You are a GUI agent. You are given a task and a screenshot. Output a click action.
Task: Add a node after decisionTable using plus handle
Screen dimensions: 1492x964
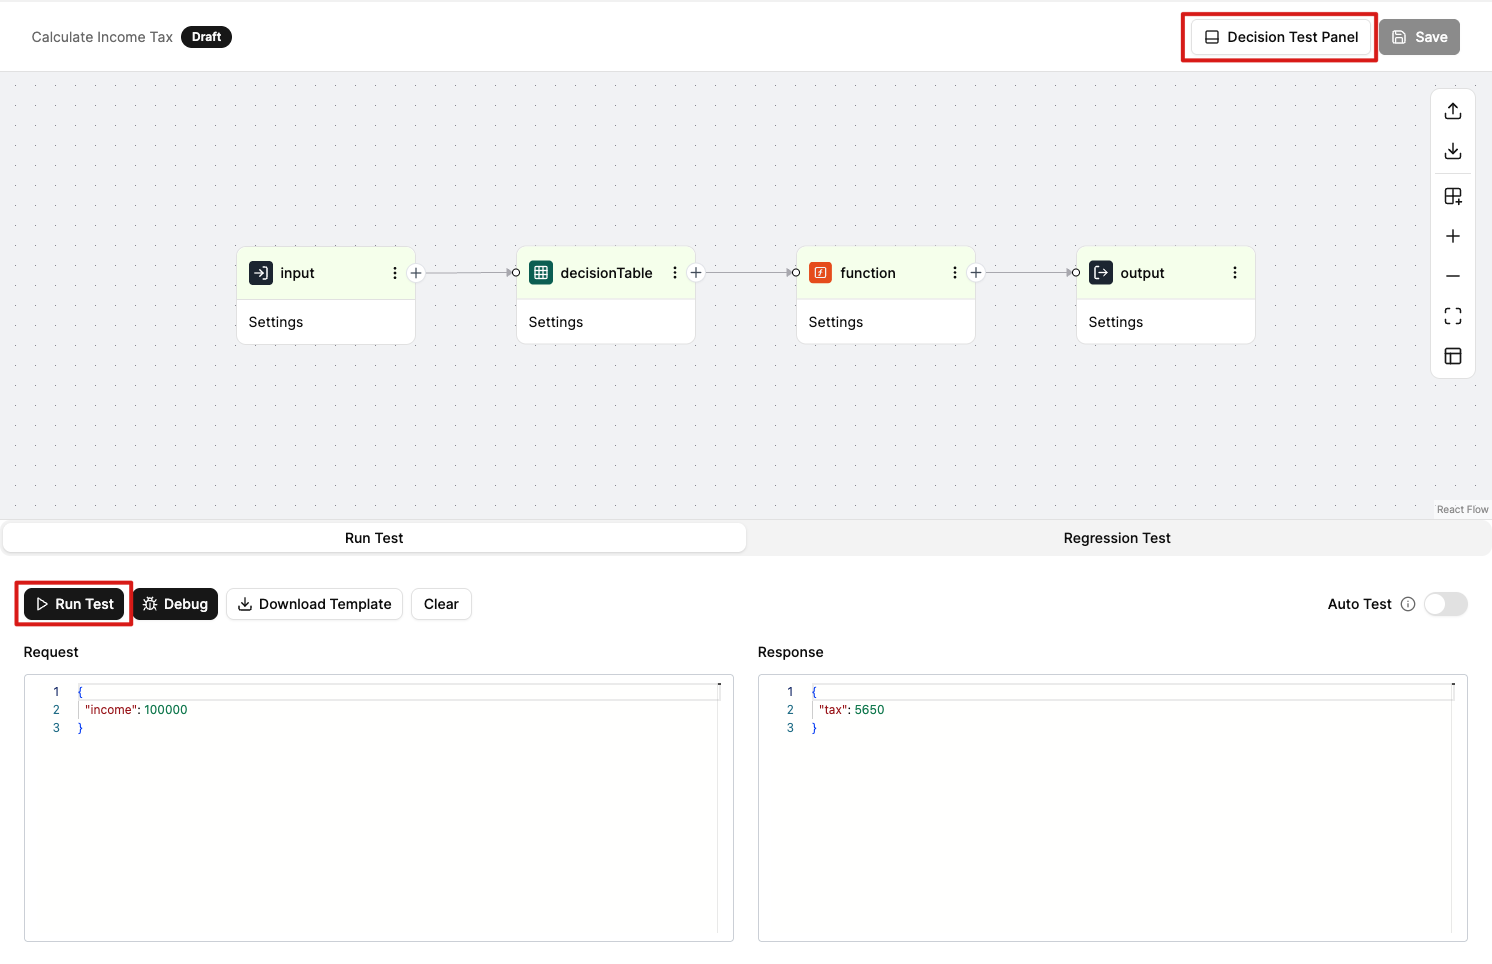696,273
